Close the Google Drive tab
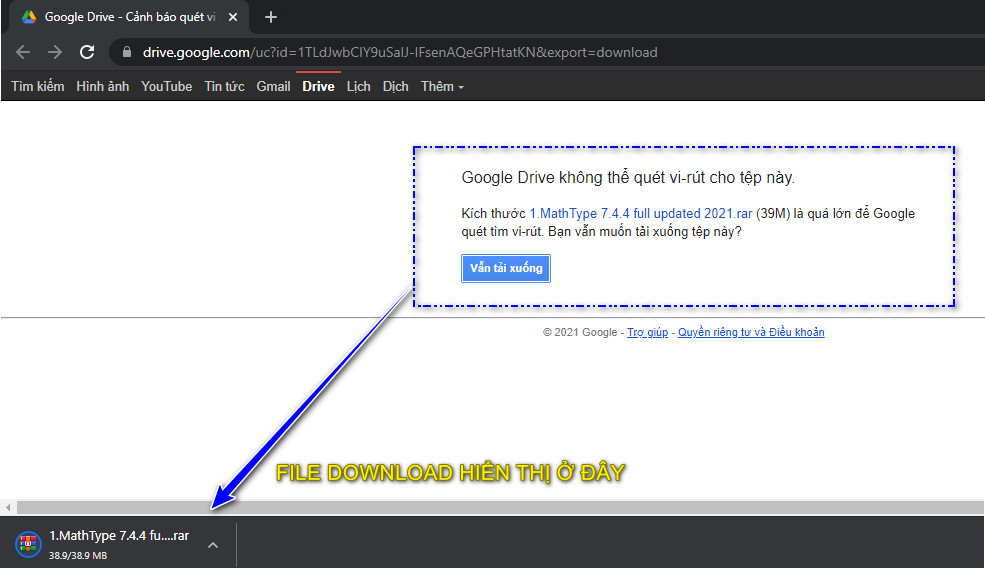Viewport: 985px width, 571px height. coord(233,17)
